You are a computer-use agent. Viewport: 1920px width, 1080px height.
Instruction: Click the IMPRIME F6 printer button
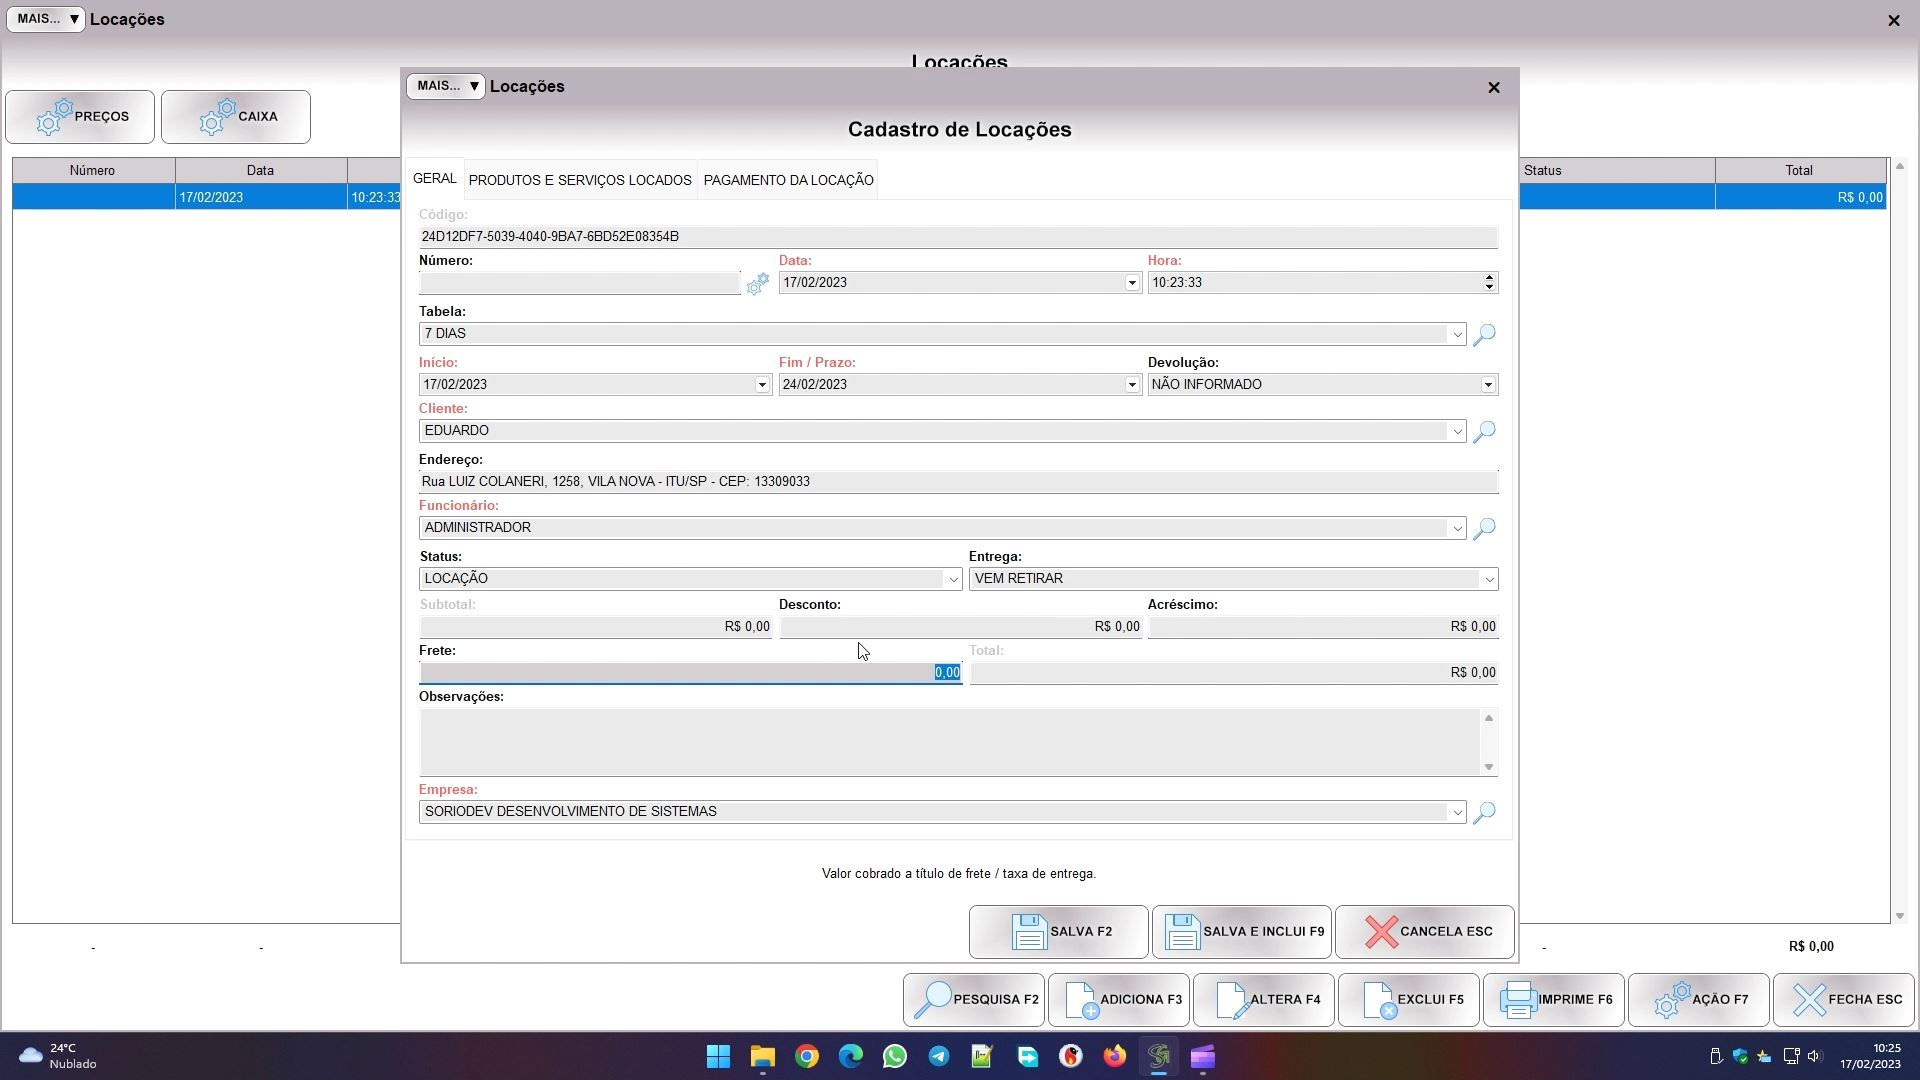[1553, 999]
